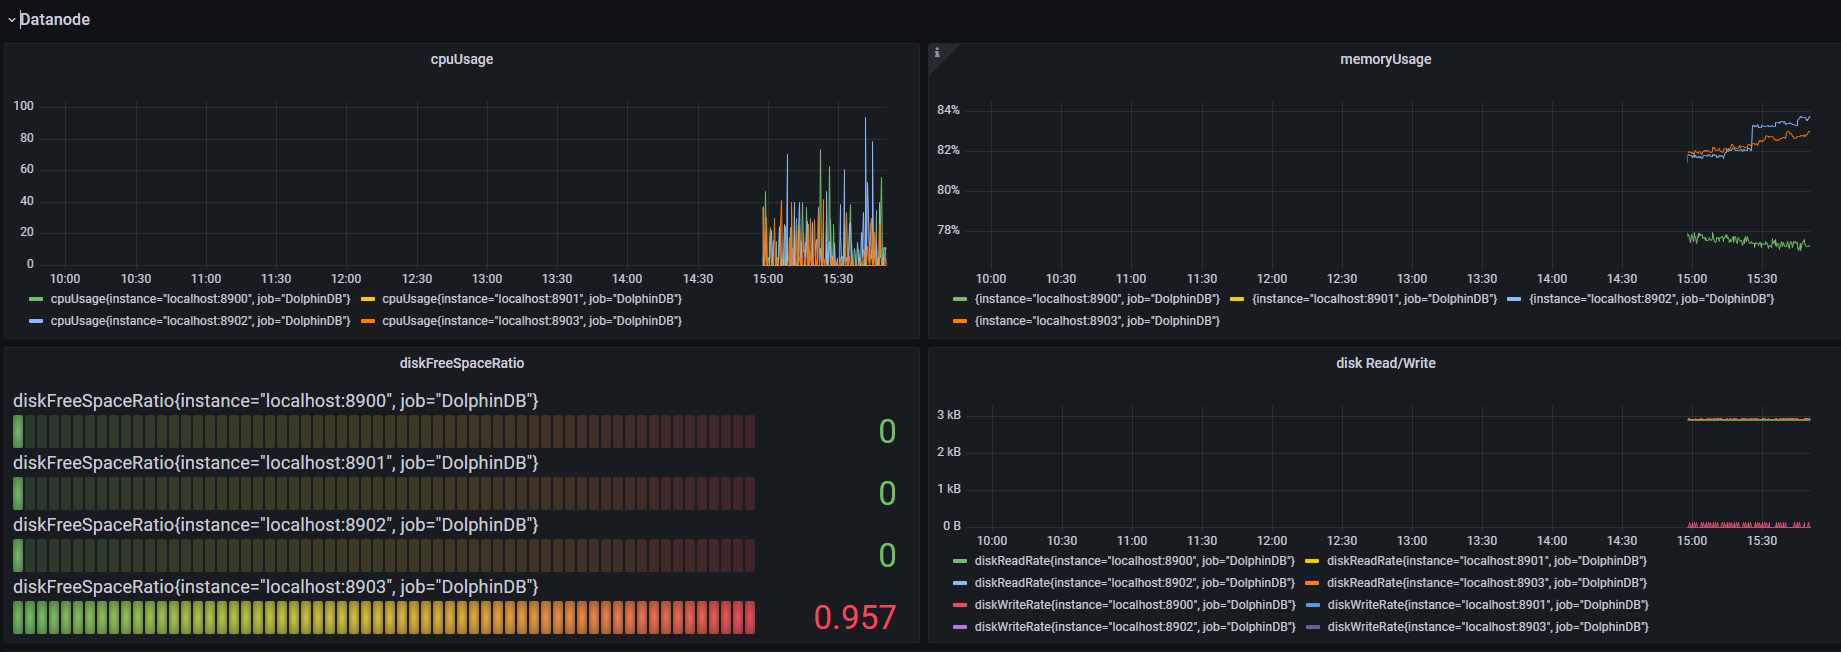Click green color swatch of cpuUsage localhost:8900
Viewport: 1841px width, 652px height.
pyautogui.click(x=36, y=299)
